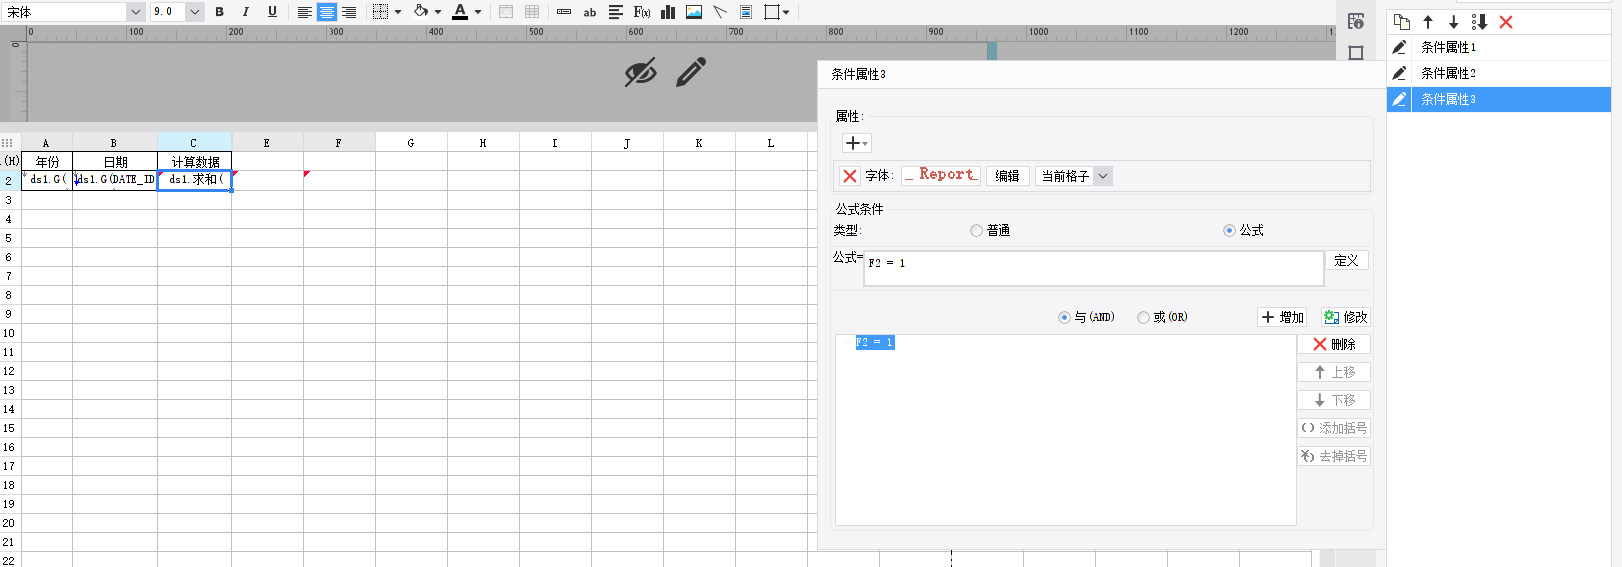Click the 增加 add condition button
1622x567 pixels.
(1282, 317)
